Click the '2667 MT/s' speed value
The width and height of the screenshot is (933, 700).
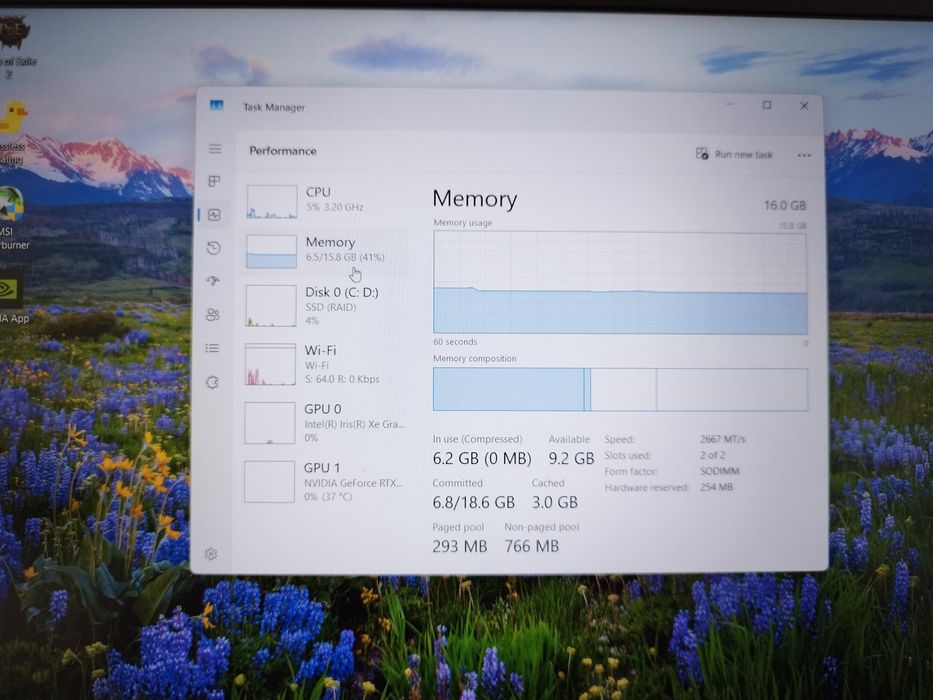click(x=722, y=439)
